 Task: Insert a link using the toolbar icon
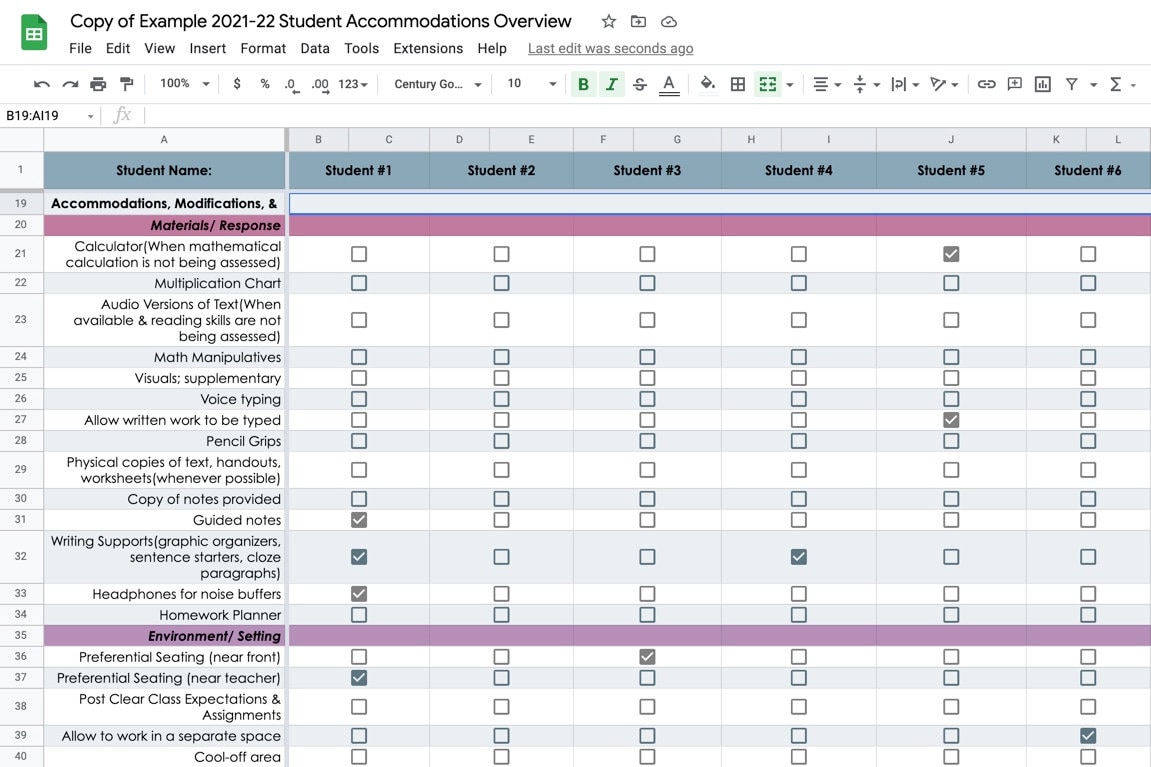pos(987,84)
